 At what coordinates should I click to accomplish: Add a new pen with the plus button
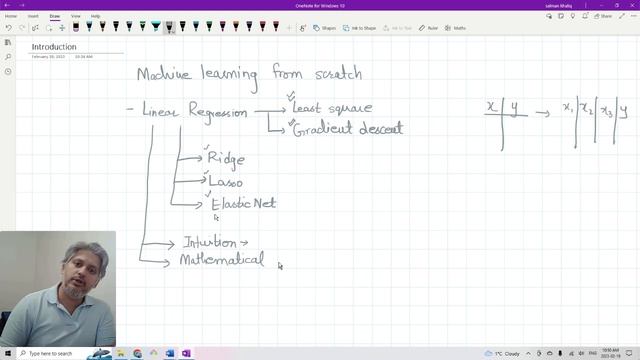(x=289, y=28)
